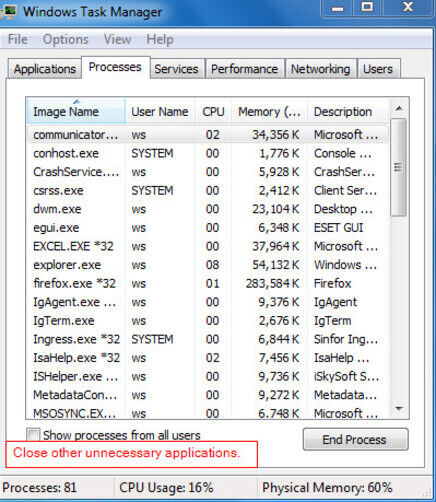Select the firefox.exe *32 process row
The height and width of the screenshot is (502, 436).
208,283
